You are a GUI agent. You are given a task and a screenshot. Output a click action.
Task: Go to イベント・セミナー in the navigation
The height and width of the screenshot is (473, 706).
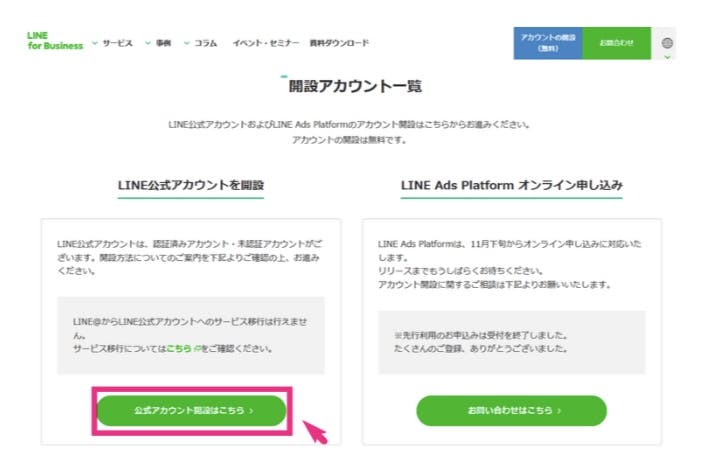point(265,43)
